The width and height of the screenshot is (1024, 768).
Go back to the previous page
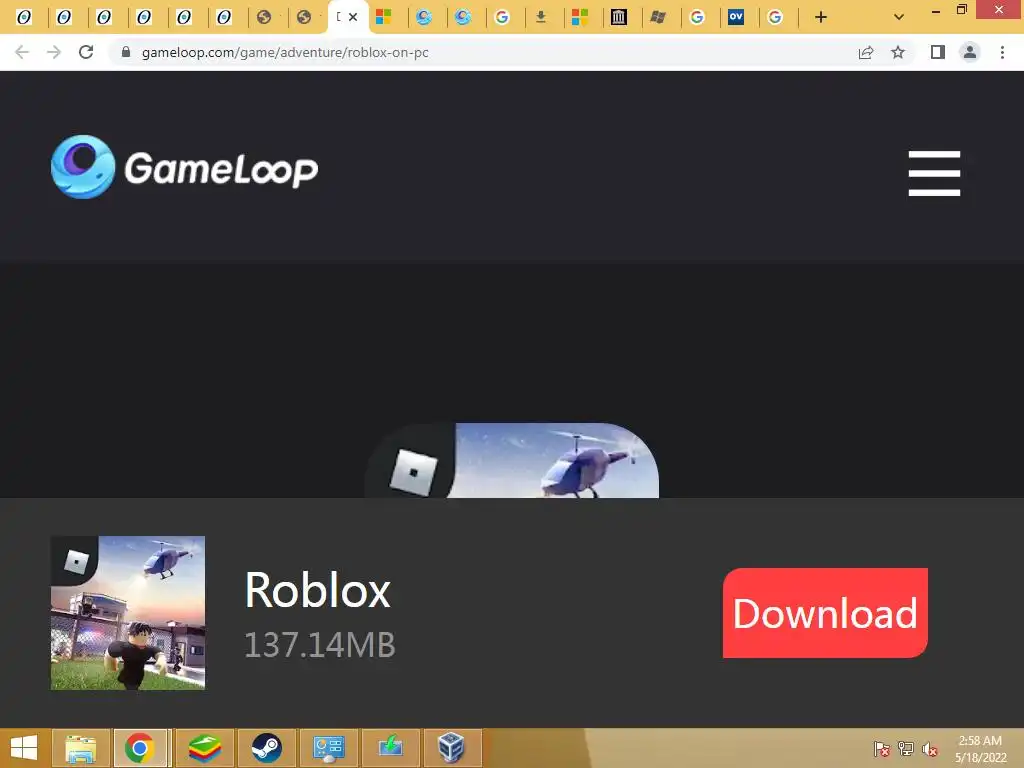[22, 52]
